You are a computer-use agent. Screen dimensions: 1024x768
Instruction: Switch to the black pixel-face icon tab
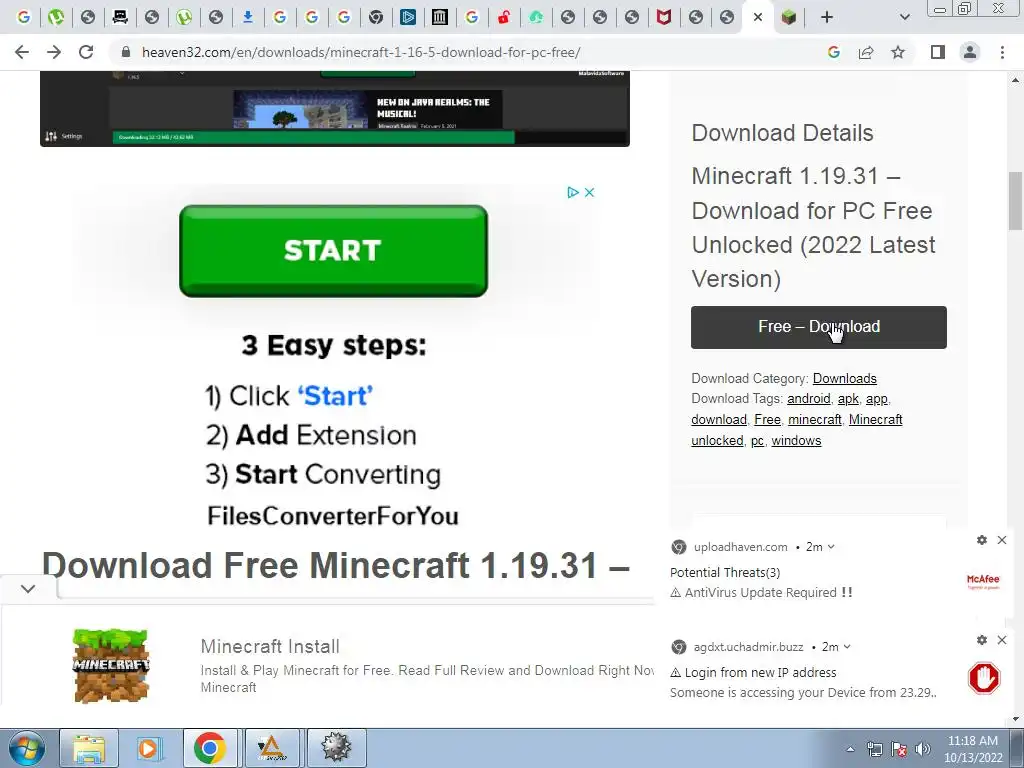pos(120,17)
